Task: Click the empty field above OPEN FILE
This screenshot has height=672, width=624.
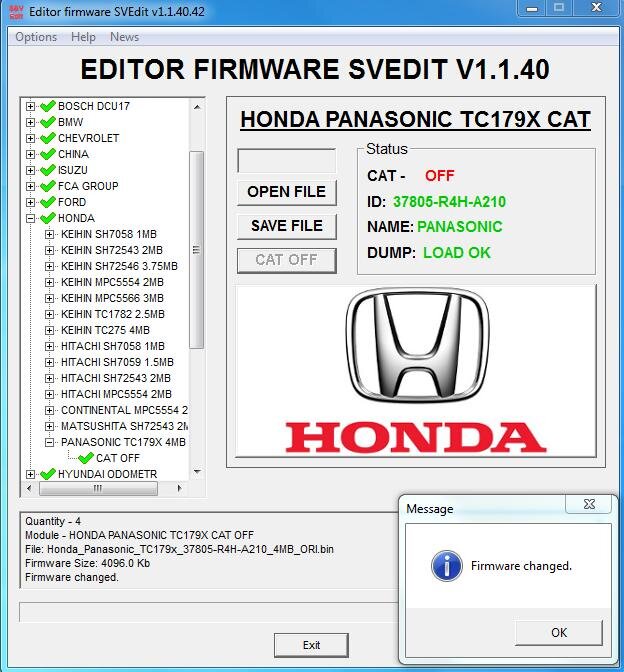Action: [x=287, y=161]
